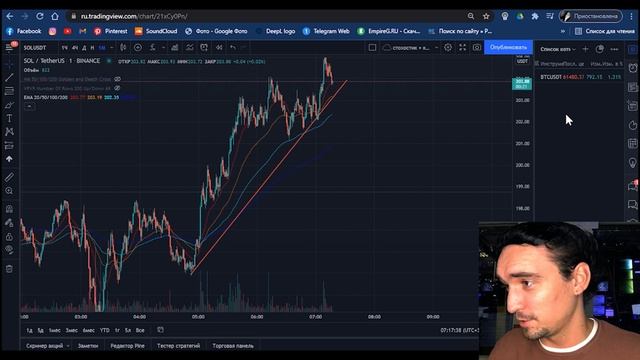Activate the zoom in tool

9,191
